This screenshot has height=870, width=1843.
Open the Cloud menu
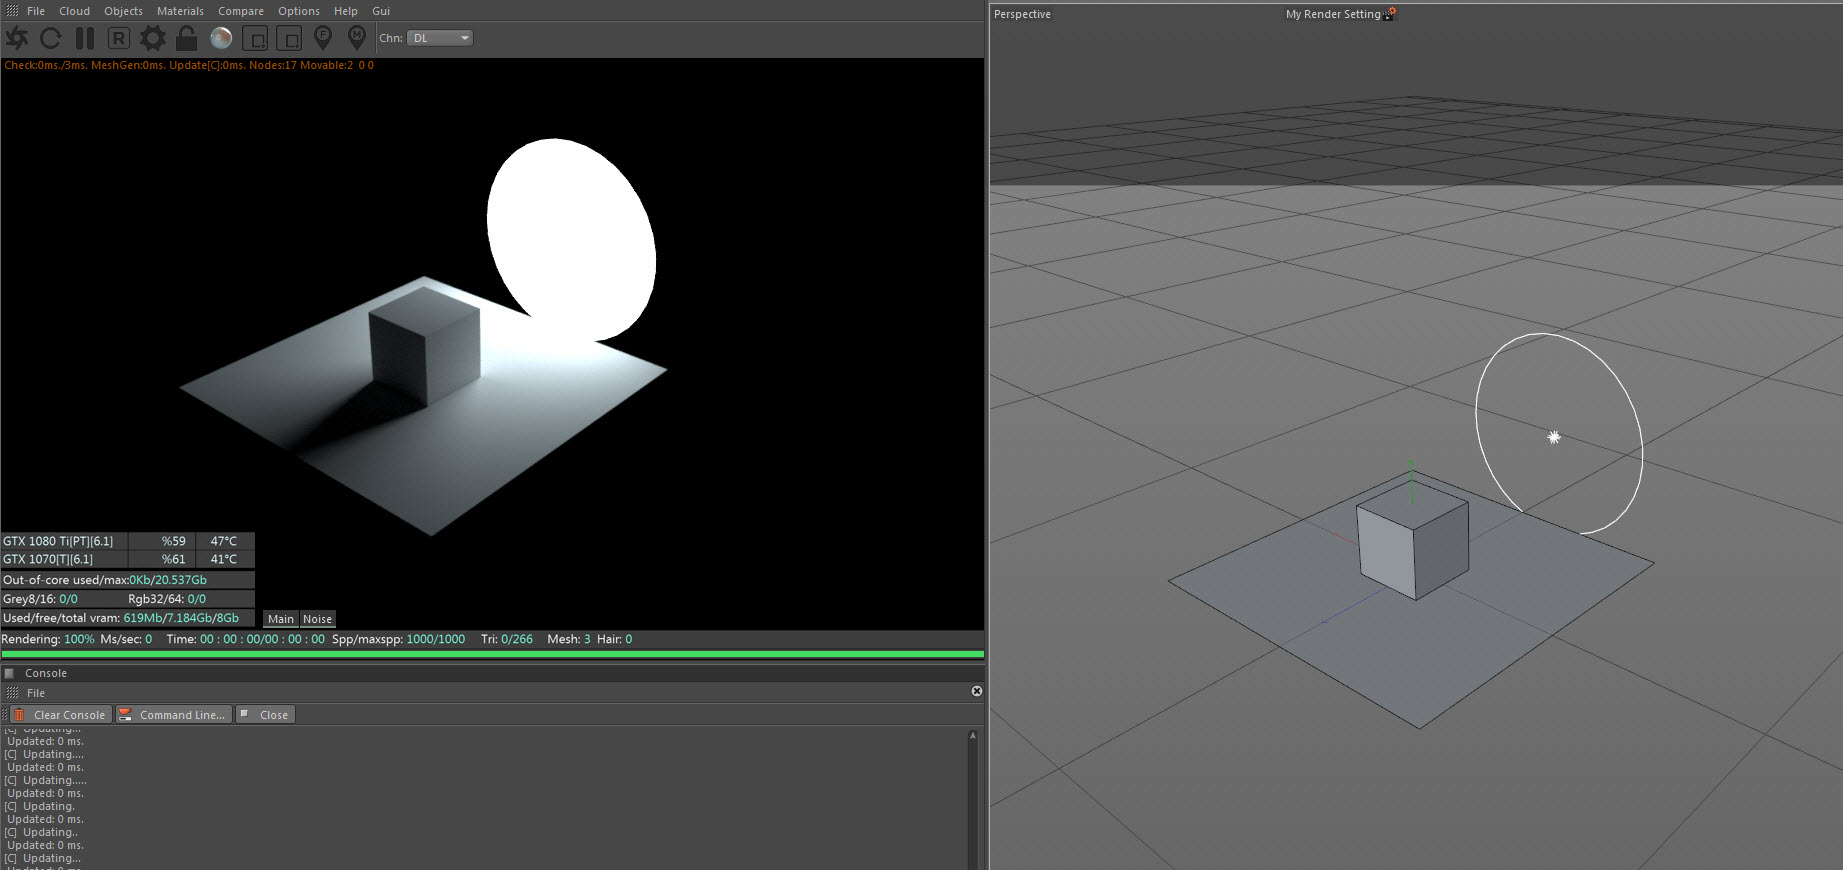click(75, 11)
